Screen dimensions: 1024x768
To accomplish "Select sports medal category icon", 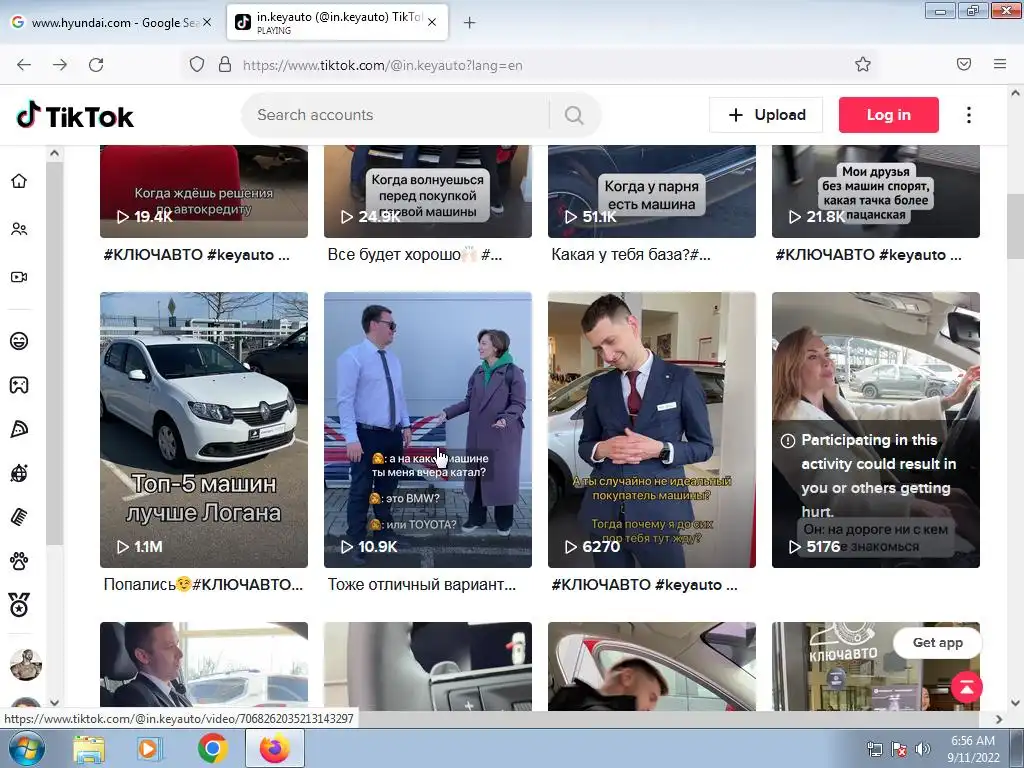I will tap(19, 605).
